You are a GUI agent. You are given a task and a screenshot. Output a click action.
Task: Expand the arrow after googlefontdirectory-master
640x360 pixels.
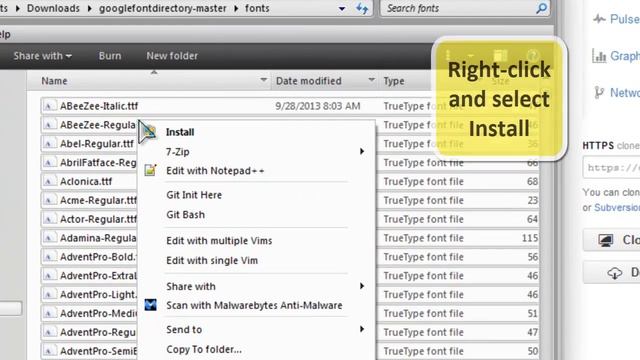(x=236, y=8)
